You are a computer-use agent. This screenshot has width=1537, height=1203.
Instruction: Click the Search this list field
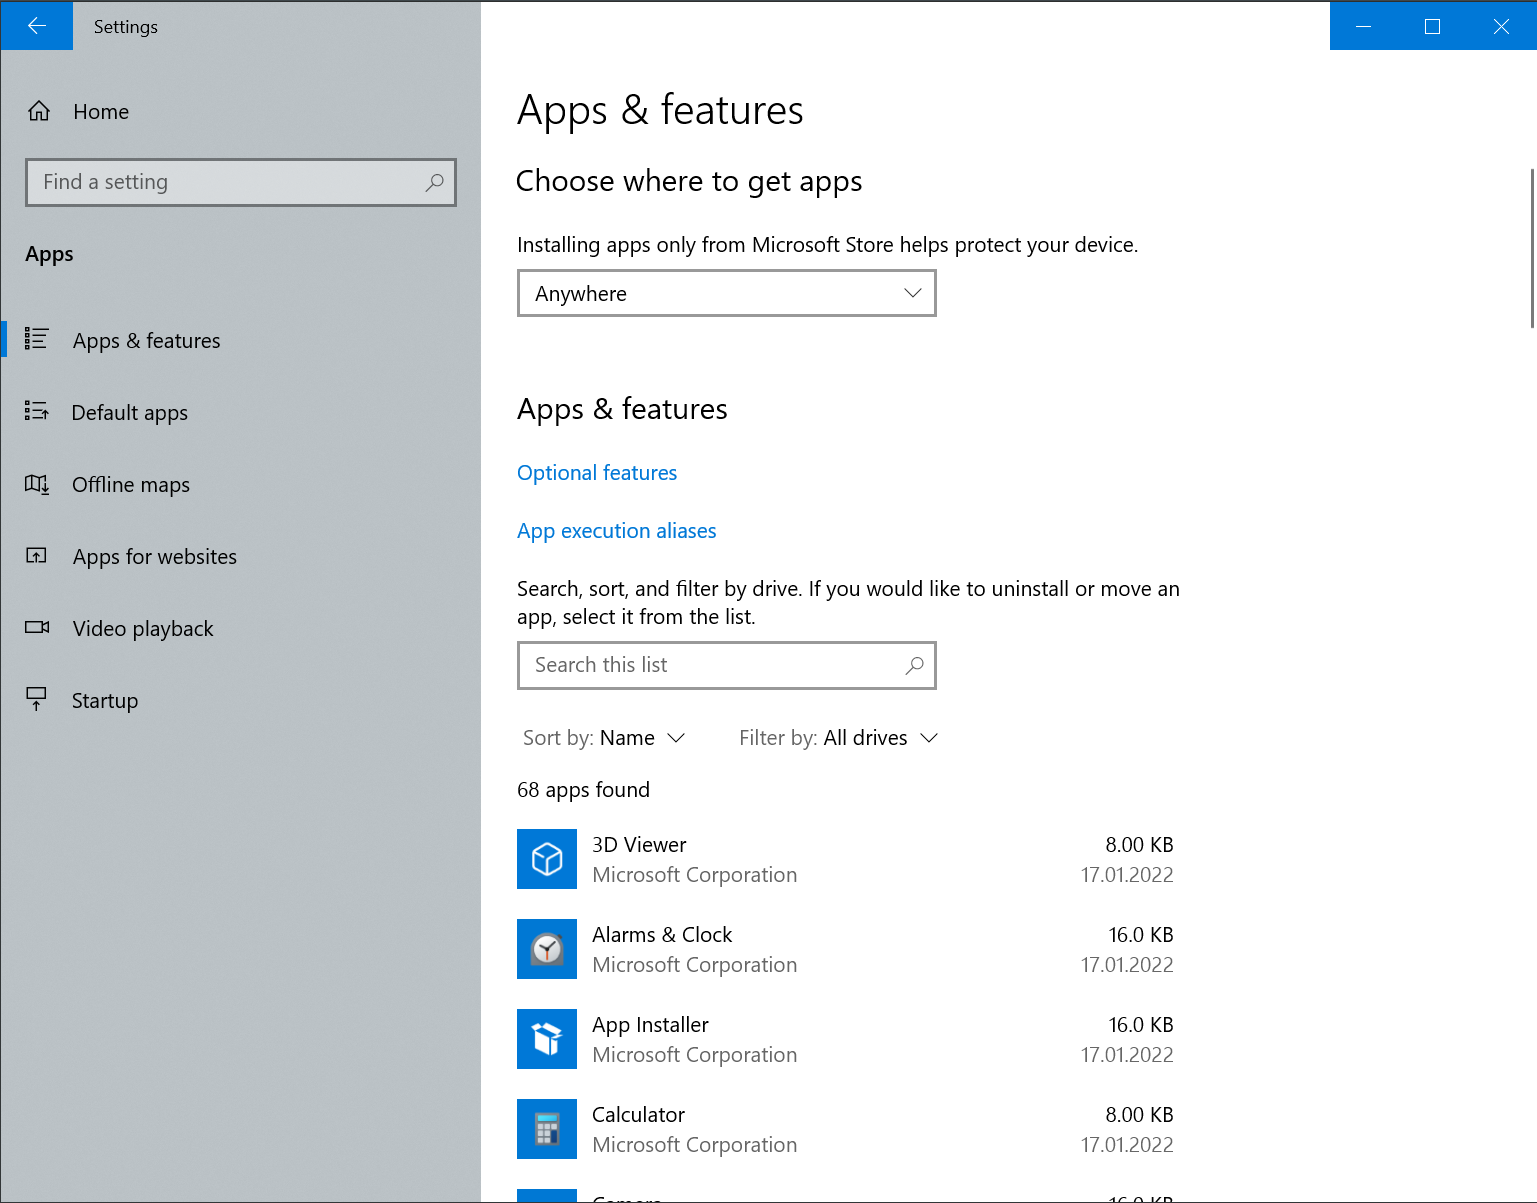click(x=715, y=665)
